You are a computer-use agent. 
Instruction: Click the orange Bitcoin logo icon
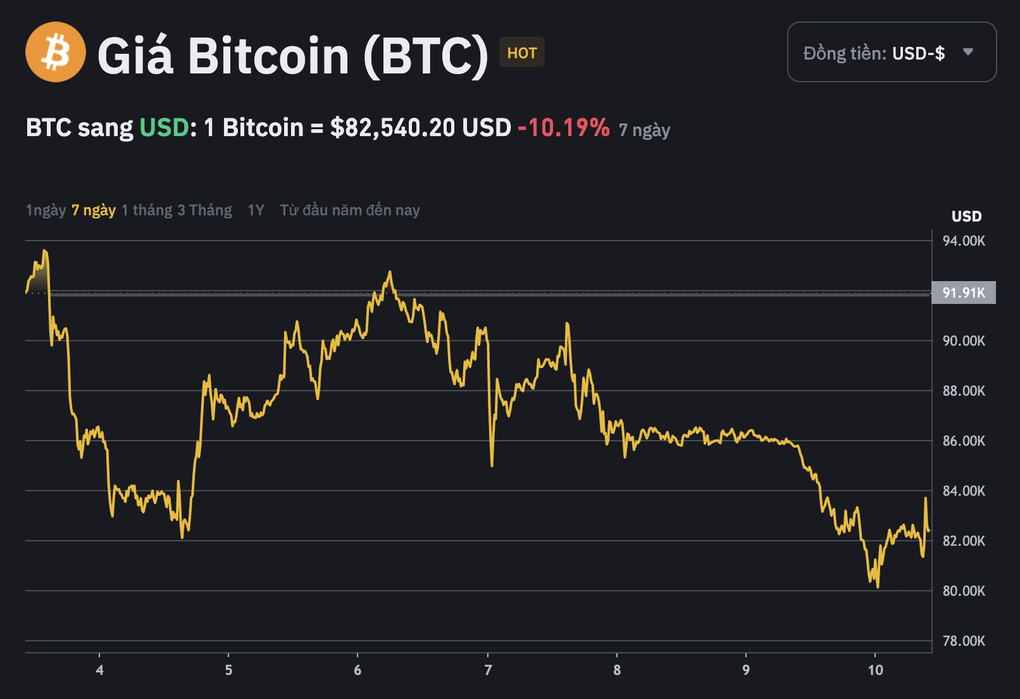tap(56, 52)
